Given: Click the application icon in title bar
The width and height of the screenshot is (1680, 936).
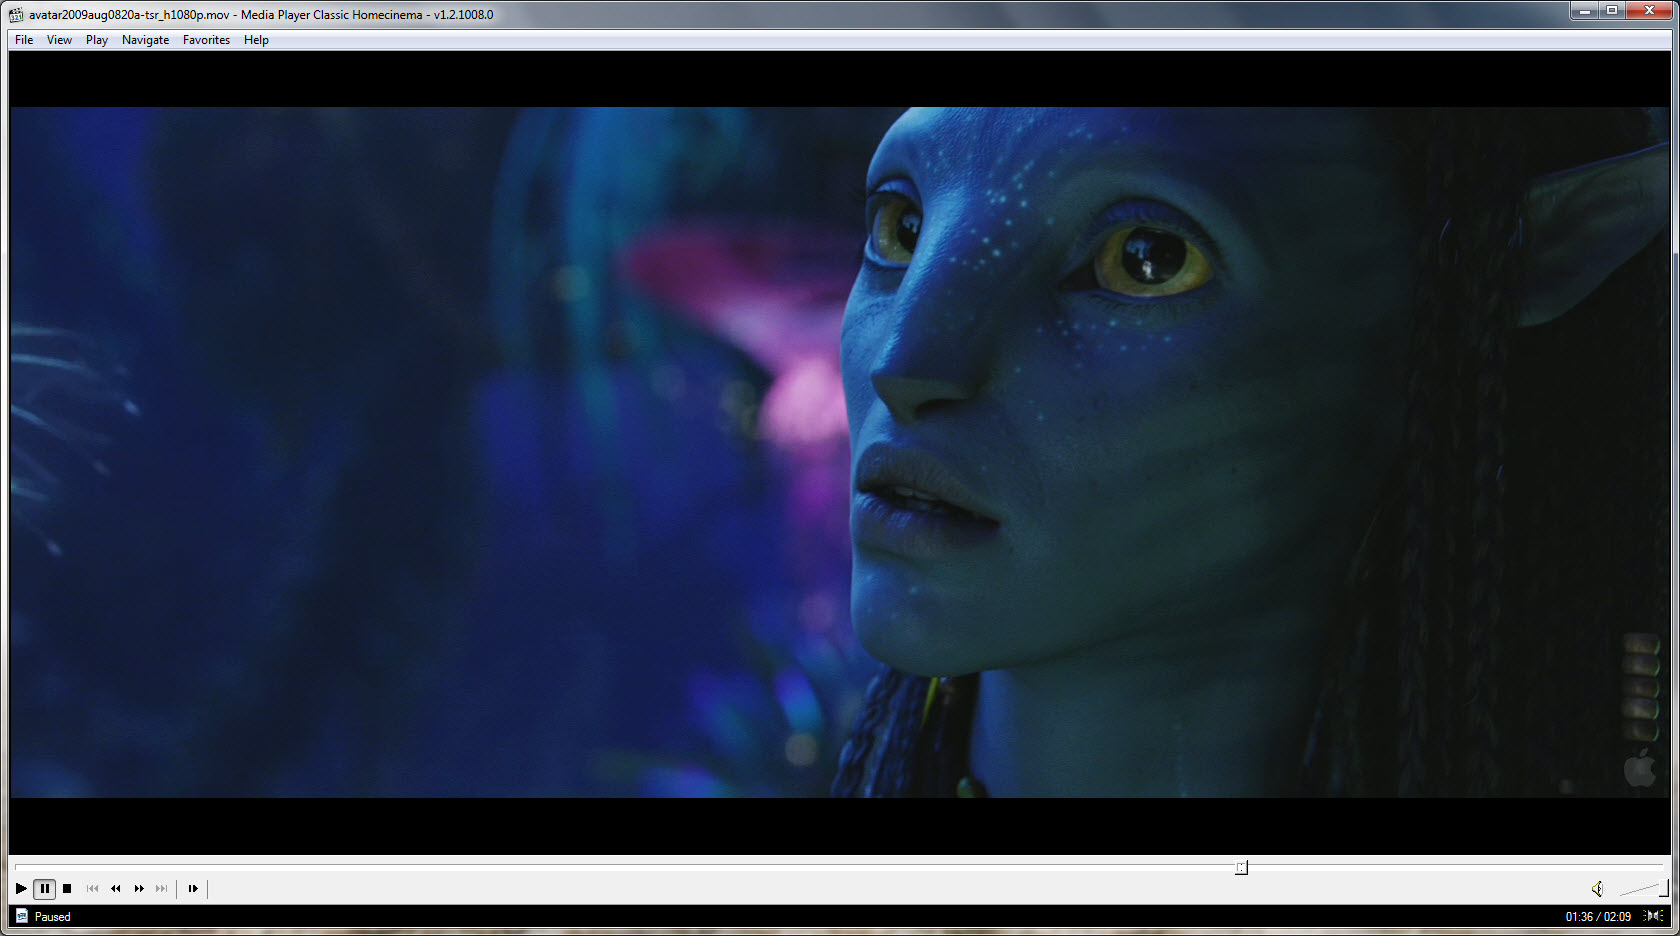Looking at the screenshot, I should pos(16,15).
